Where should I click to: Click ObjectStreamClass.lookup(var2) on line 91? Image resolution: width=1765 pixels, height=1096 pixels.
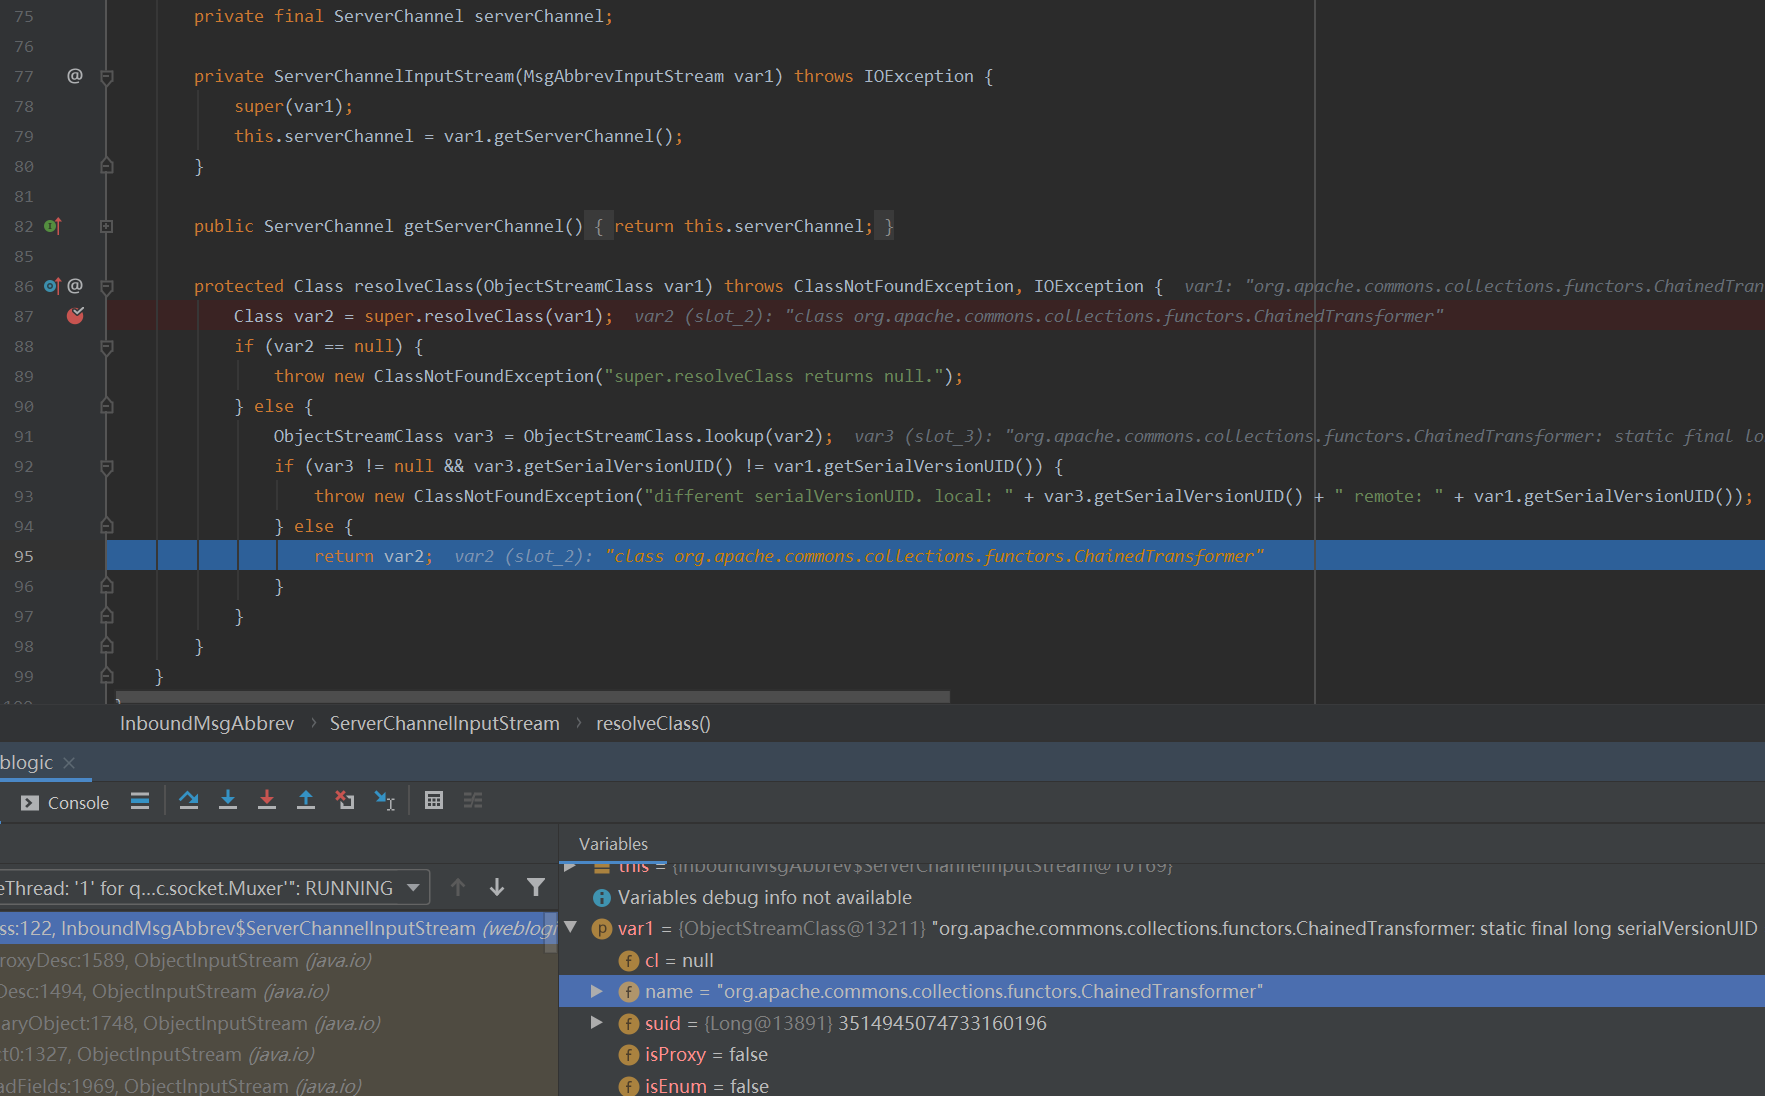click(x=673, y=436)
